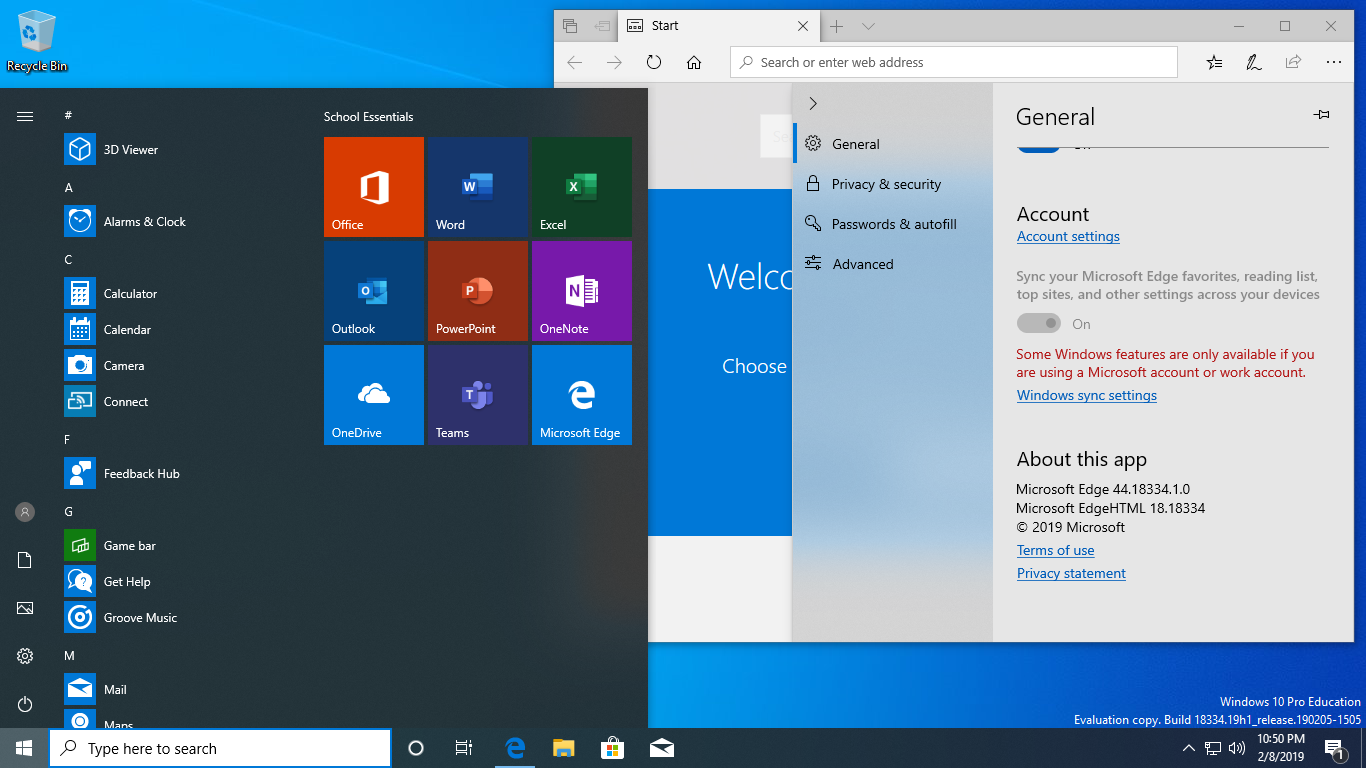Open Passwords & autofill tab

[893, 224]
